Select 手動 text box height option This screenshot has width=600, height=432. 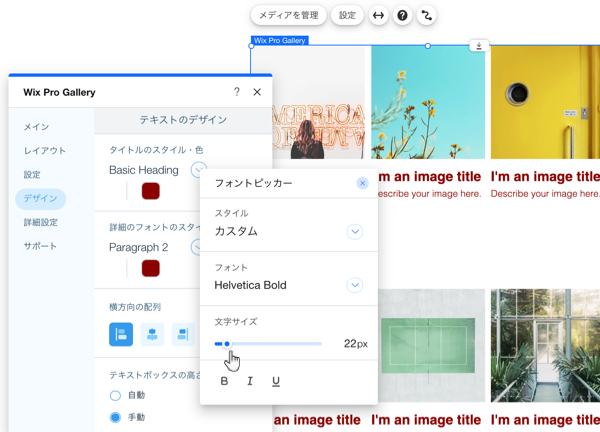pos(115,417)
